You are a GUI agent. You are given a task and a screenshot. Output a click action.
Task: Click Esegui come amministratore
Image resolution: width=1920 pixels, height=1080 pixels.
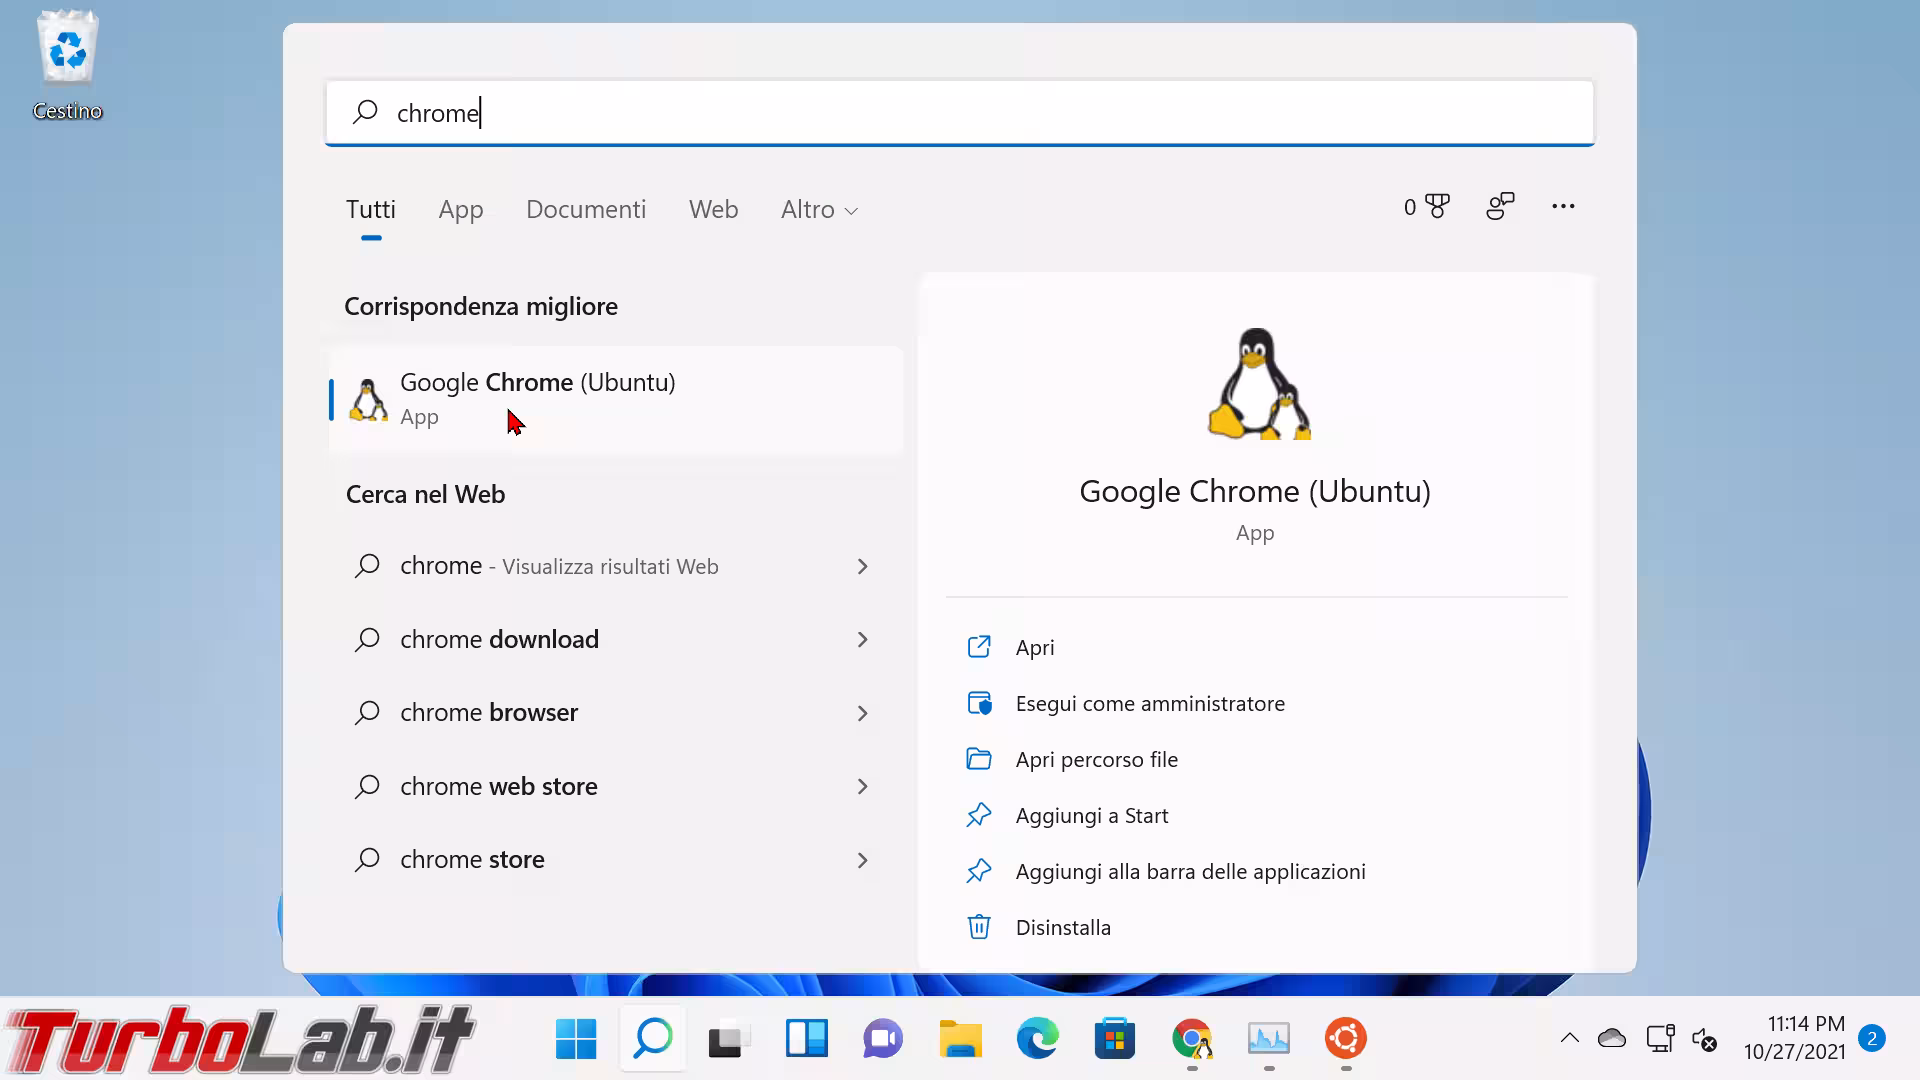(x=1149, y=704)
